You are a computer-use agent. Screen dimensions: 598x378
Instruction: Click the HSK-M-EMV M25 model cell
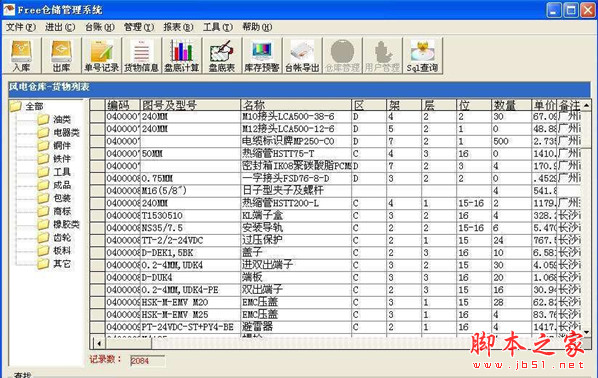click(191, 315)
